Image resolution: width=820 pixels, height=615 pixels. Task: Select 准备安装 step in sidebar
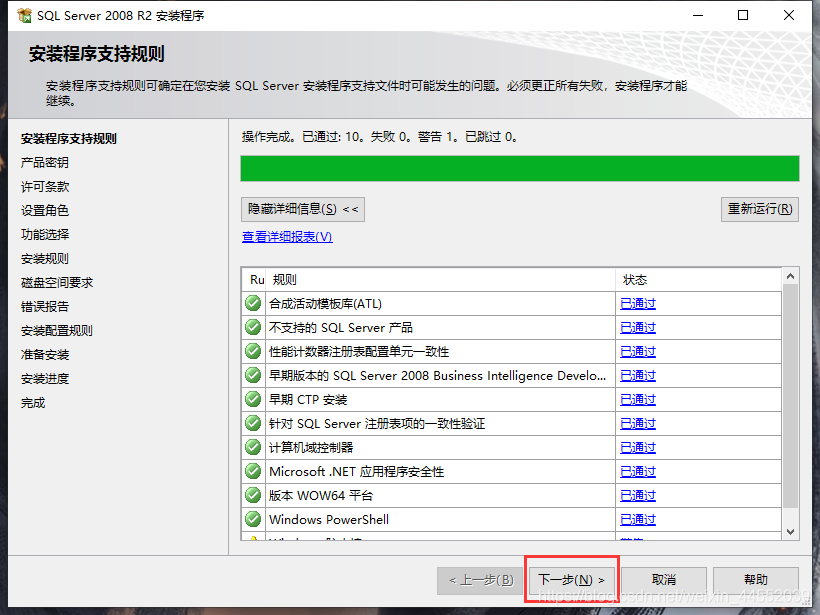(x=44, y=355)
